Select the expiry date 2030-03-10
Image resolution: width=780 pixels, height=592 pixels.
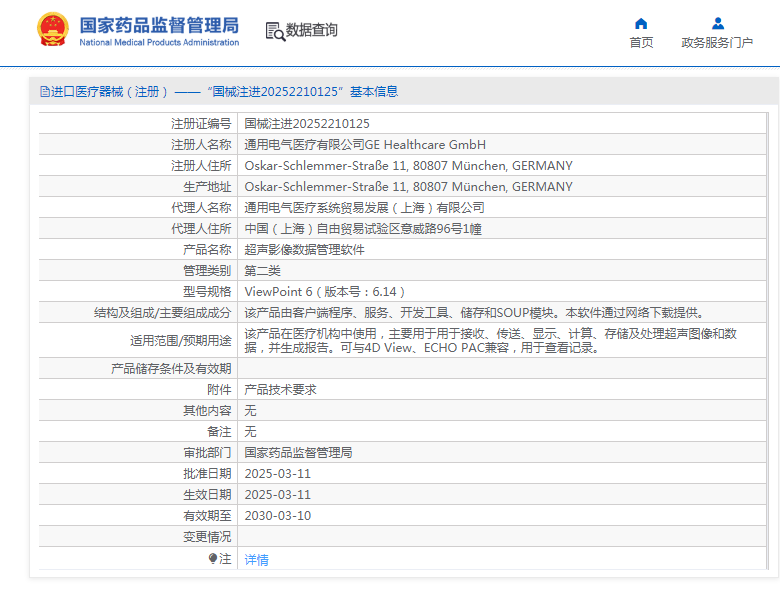(278, 516)
